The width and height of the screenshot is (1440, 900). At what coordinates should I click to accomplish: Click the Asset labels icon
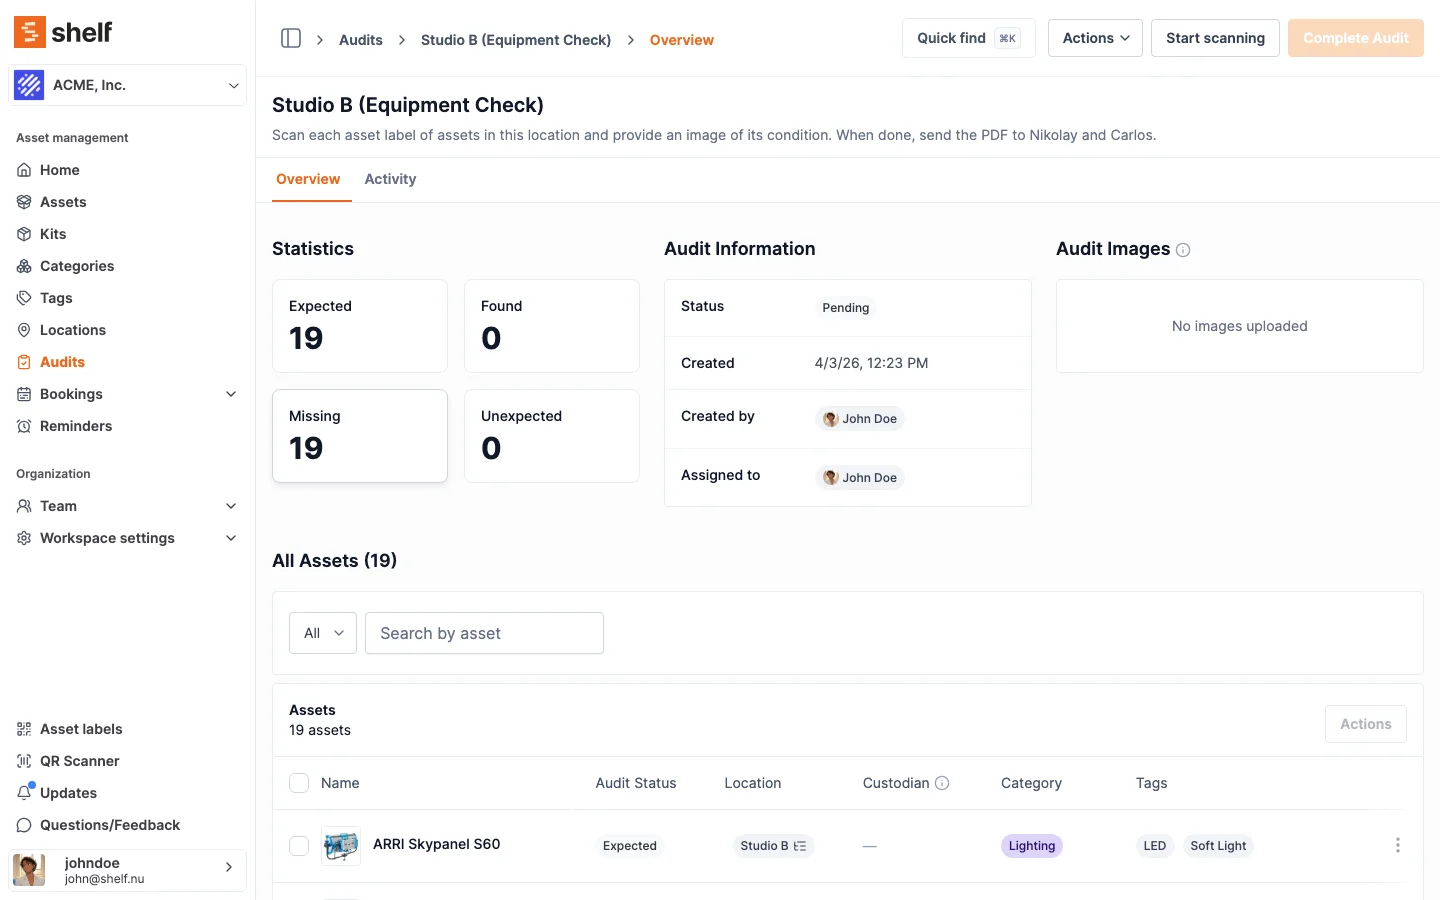(24, 729)
